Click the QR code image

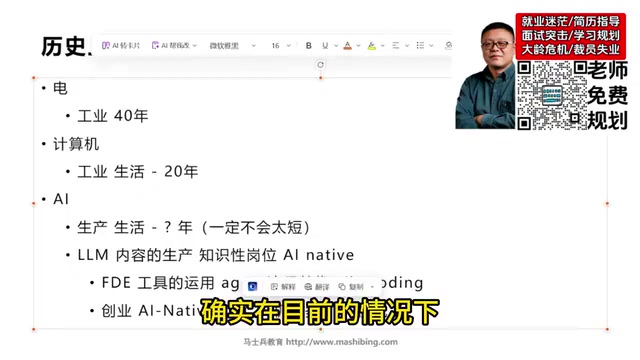click(x=551, y=96)
